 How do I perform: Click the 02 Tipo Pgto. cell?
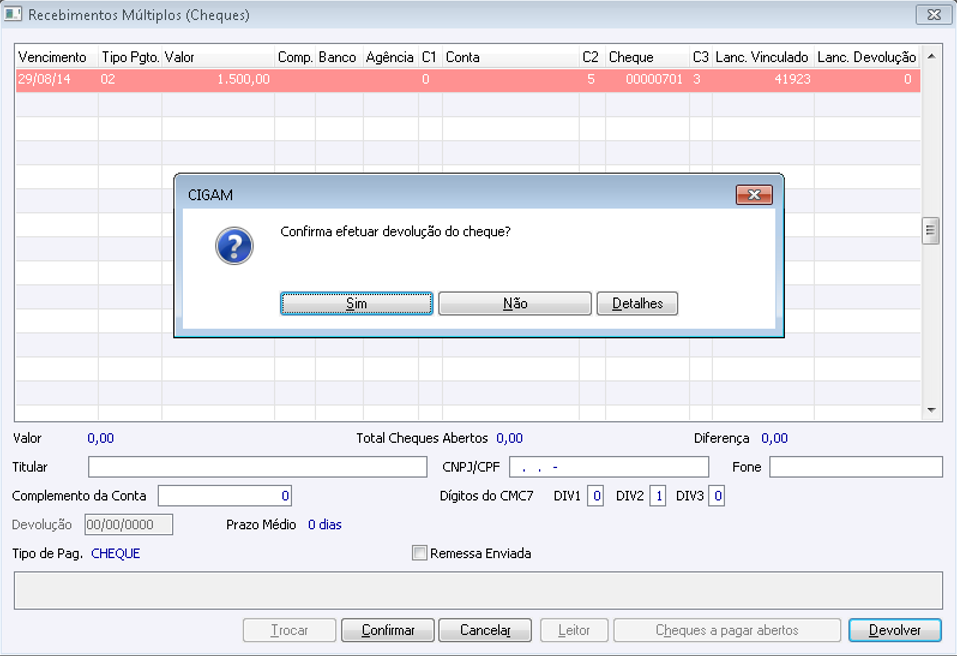(x=130, y=79)
